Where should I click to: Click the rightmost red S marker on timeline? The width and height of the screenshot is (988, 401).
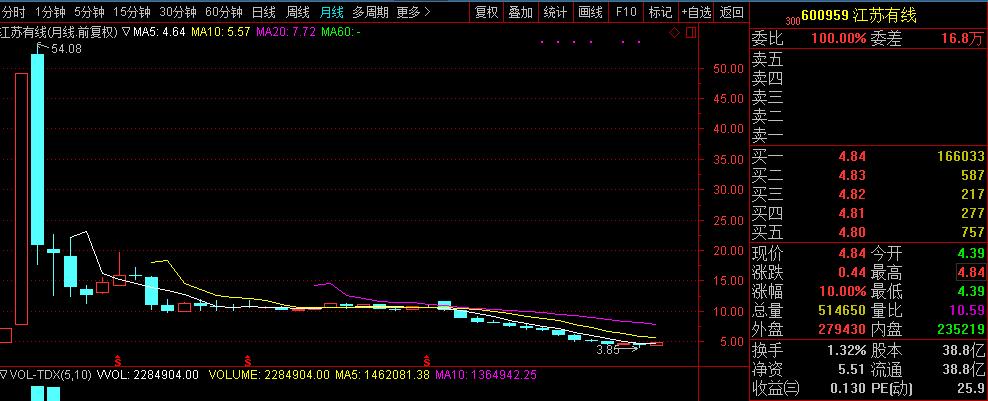tap(428, 358)
